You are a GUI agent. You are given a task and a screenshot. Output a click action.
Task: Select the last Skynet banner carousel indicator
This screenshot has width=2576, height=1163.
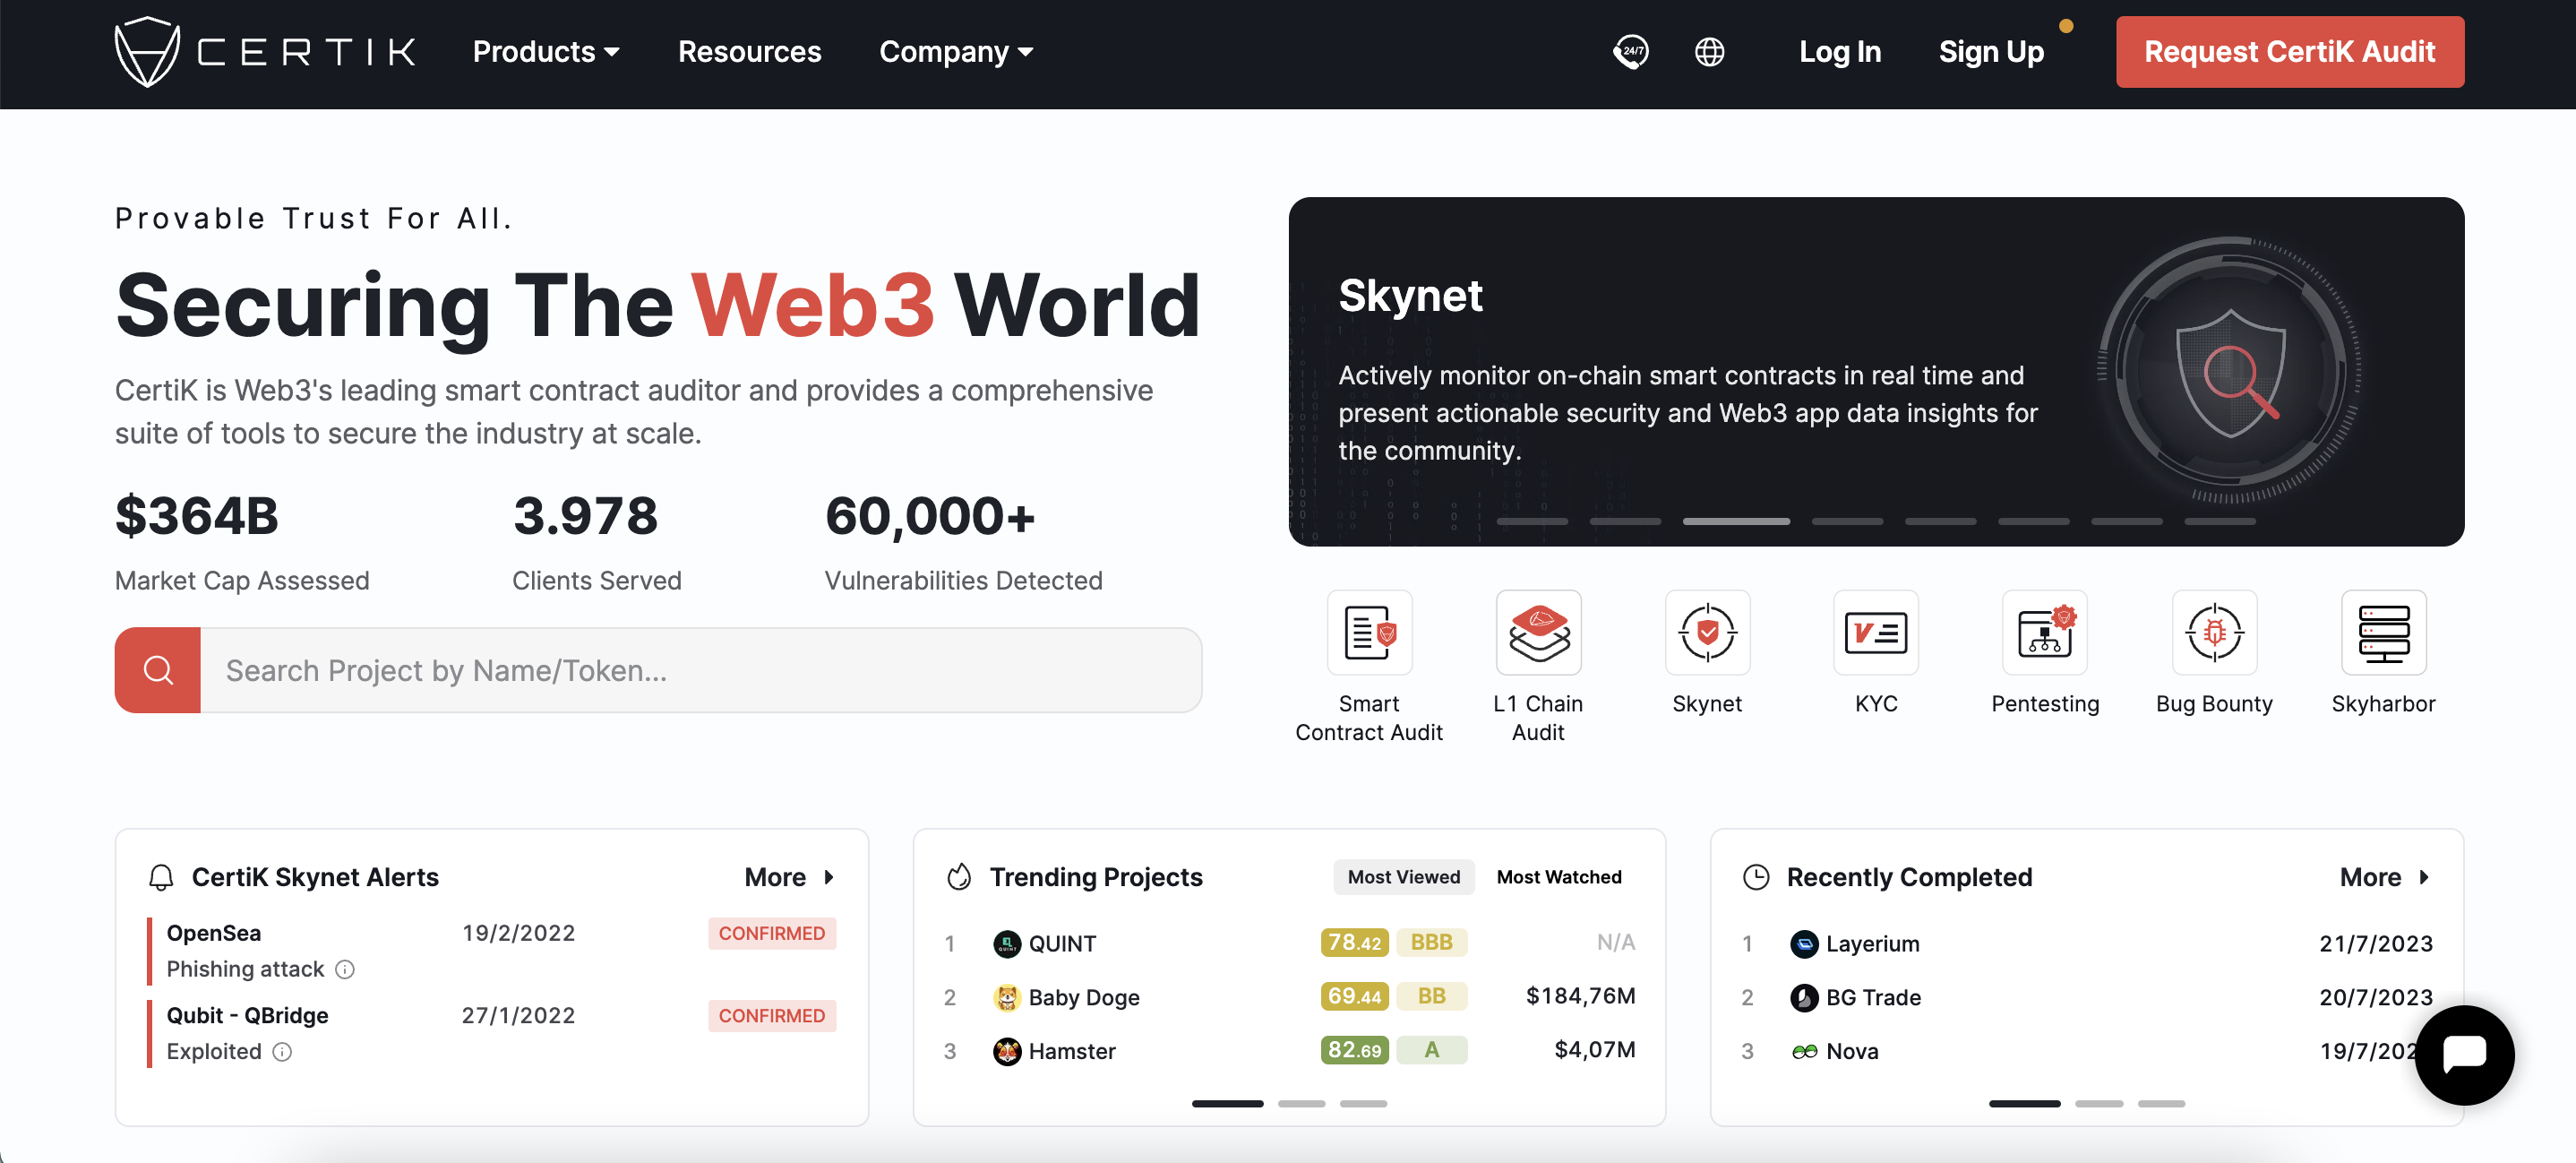(2219, 522)
